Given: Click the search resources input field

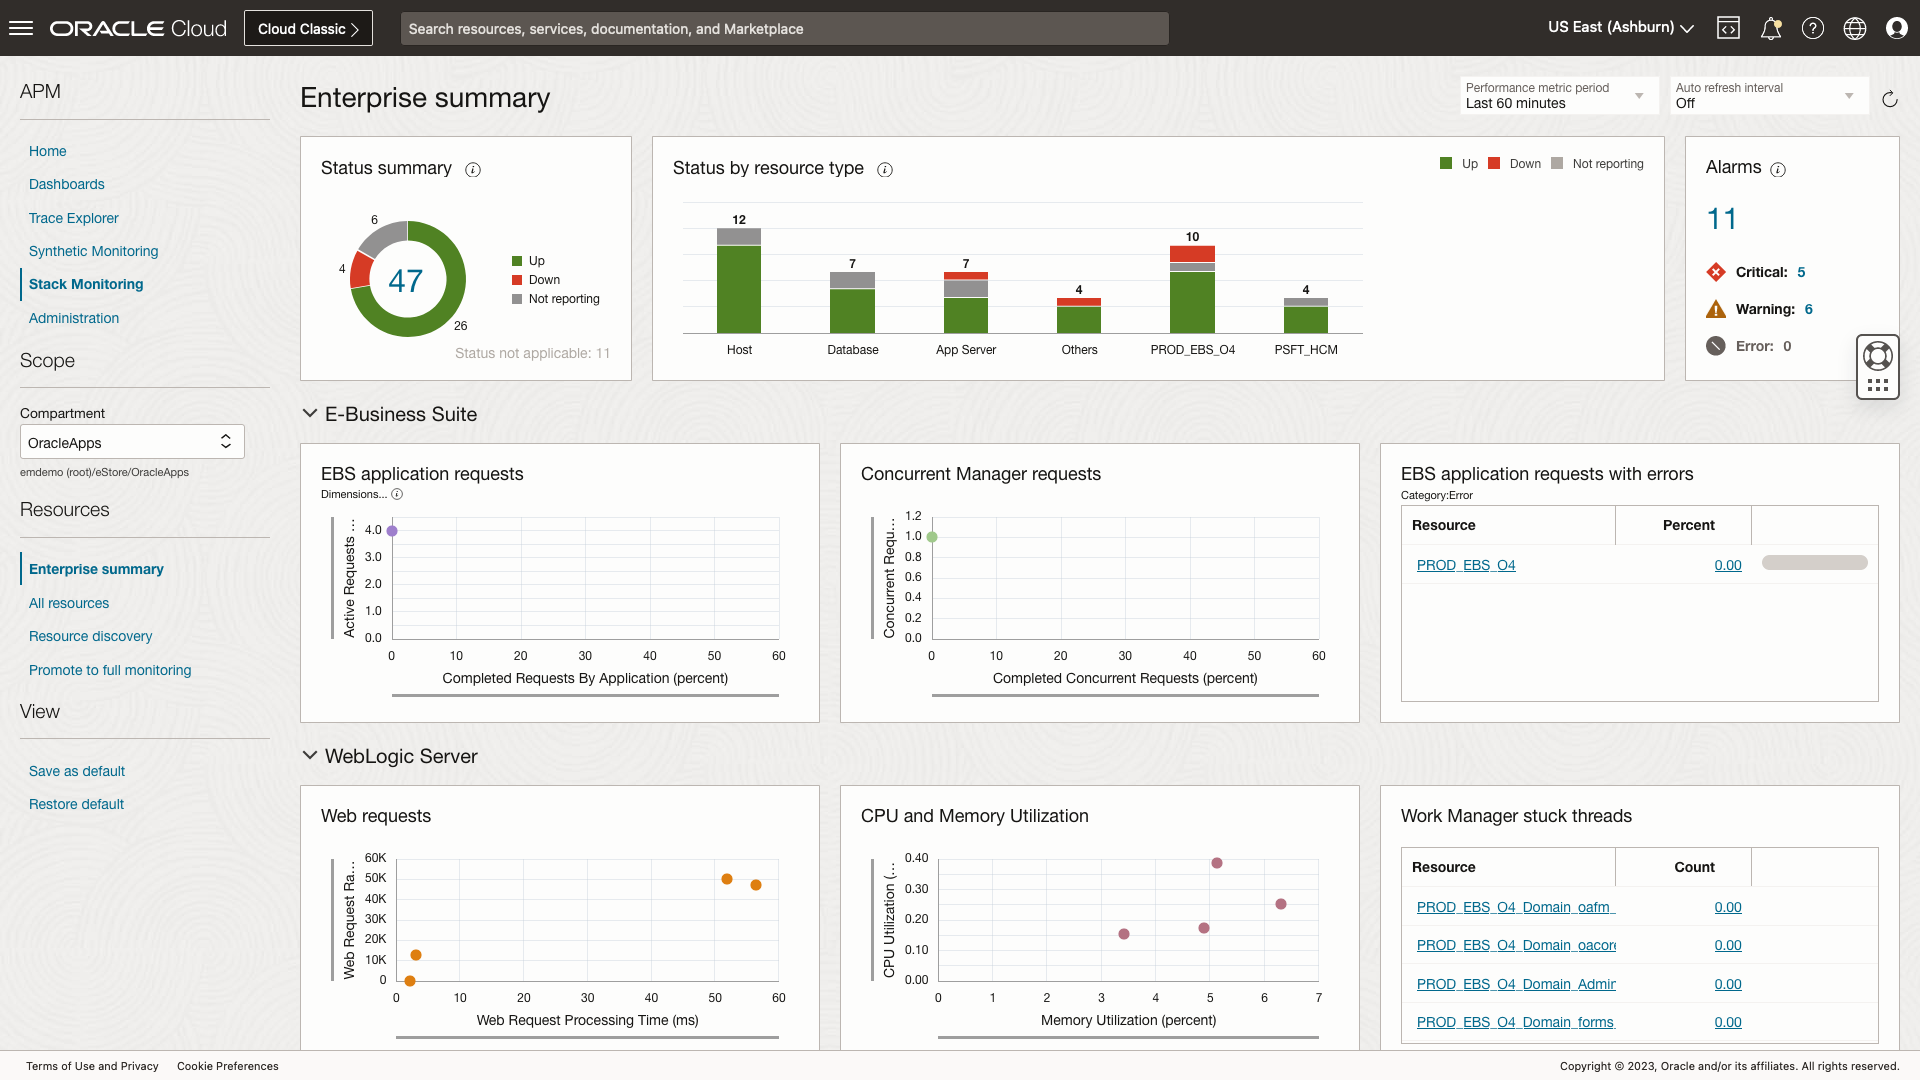Looking at the screenshot, I should [784, 29].
